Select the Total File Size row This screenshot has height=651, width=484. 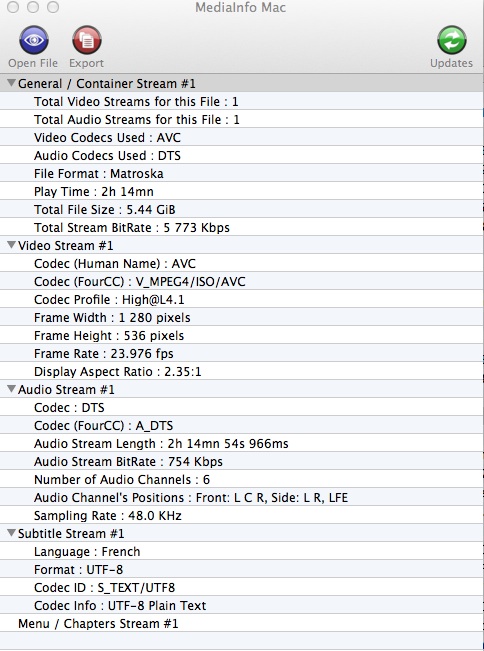tap(242, 210)
